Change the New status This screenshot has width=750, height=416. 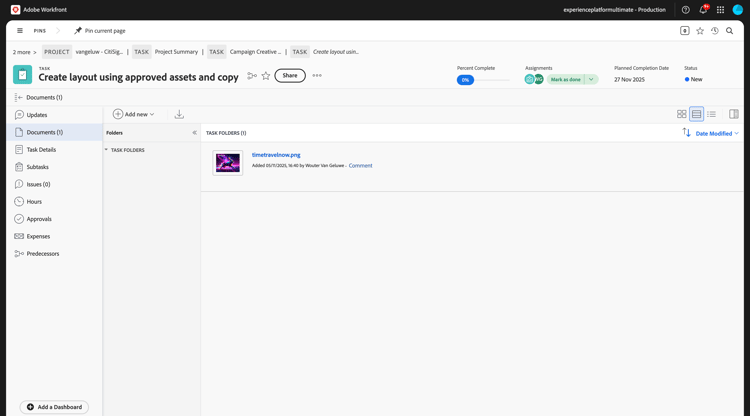click(x=694, y=79)
